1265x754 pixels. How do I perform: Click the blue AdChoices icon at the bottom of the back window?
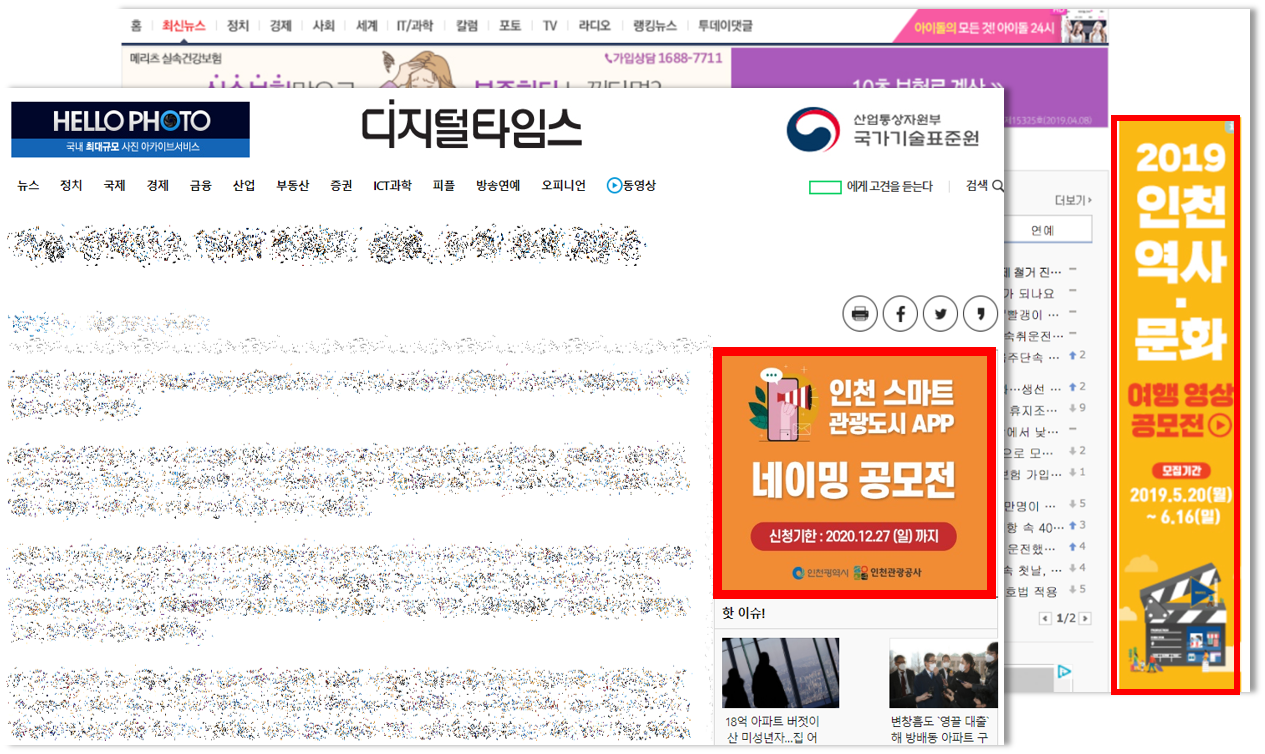click(1065, 673)
